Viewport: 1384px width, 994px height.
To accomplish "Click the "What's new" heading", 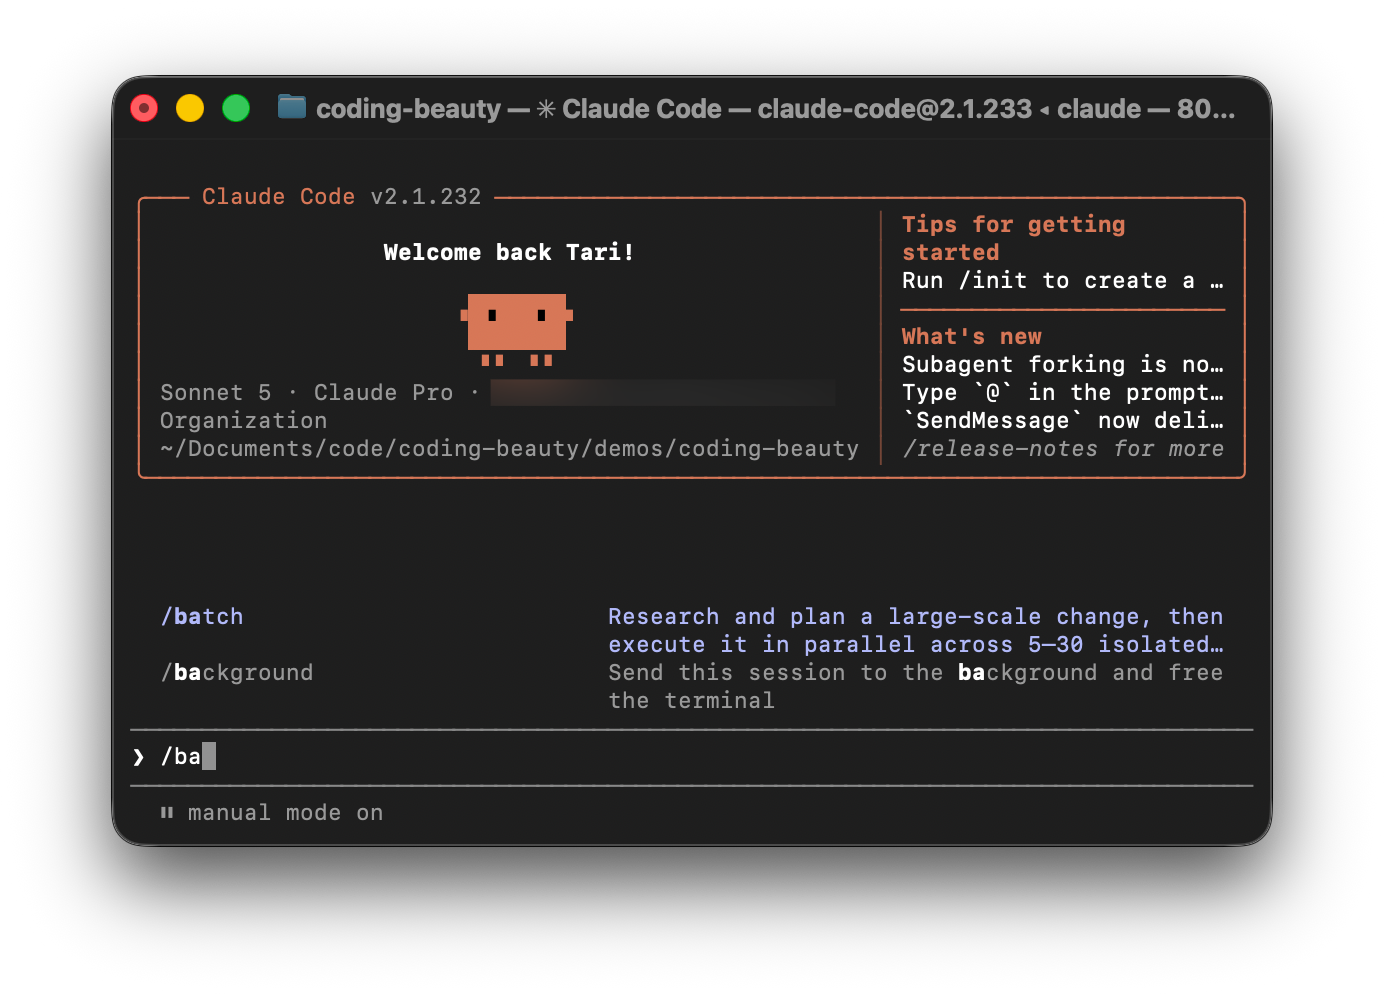I will [x=971, y=337].
